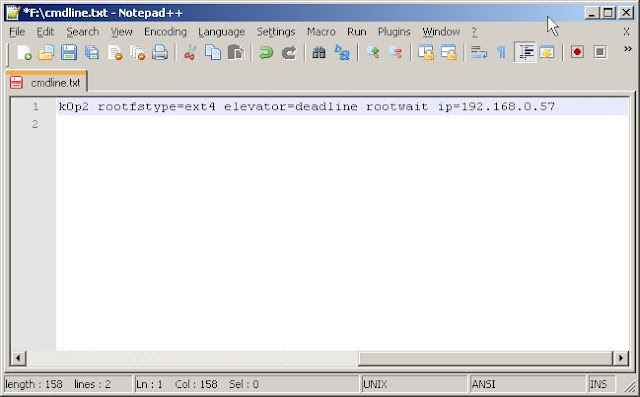
Task: Open the Encoding menu
Action: pyautogui.click(x=165, y=32)
